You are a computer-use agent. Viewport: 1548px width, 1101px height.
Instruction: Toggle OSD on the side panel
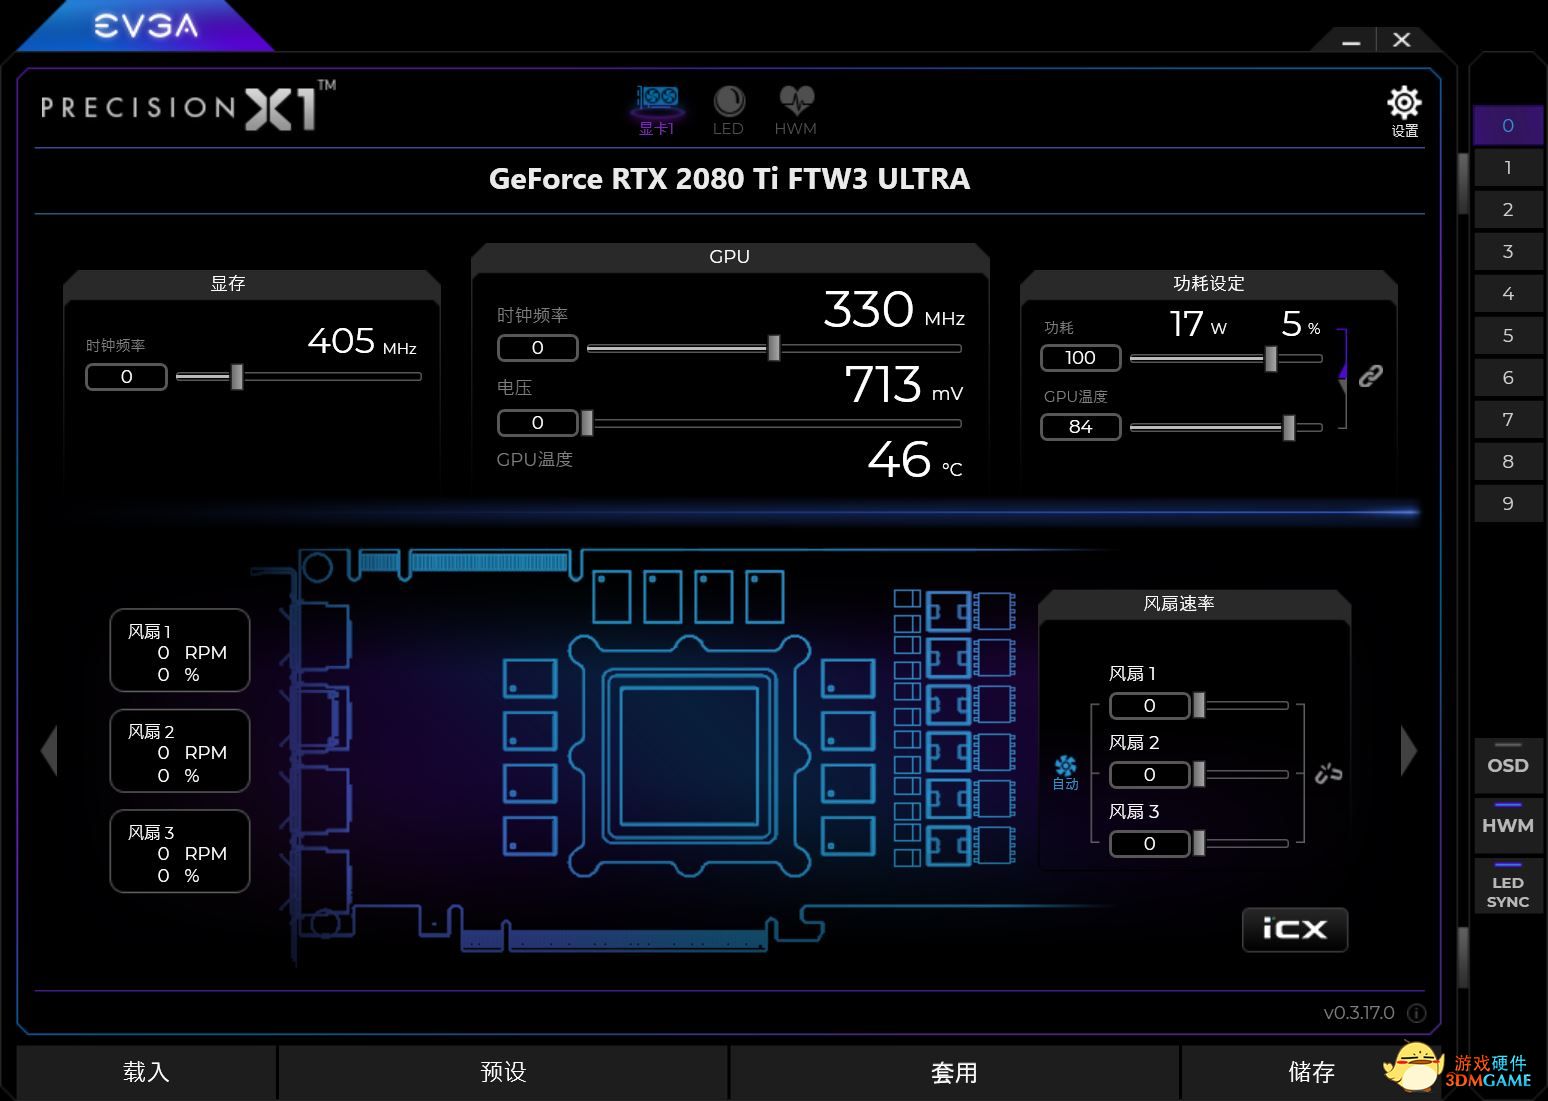tap(1507, 766)
